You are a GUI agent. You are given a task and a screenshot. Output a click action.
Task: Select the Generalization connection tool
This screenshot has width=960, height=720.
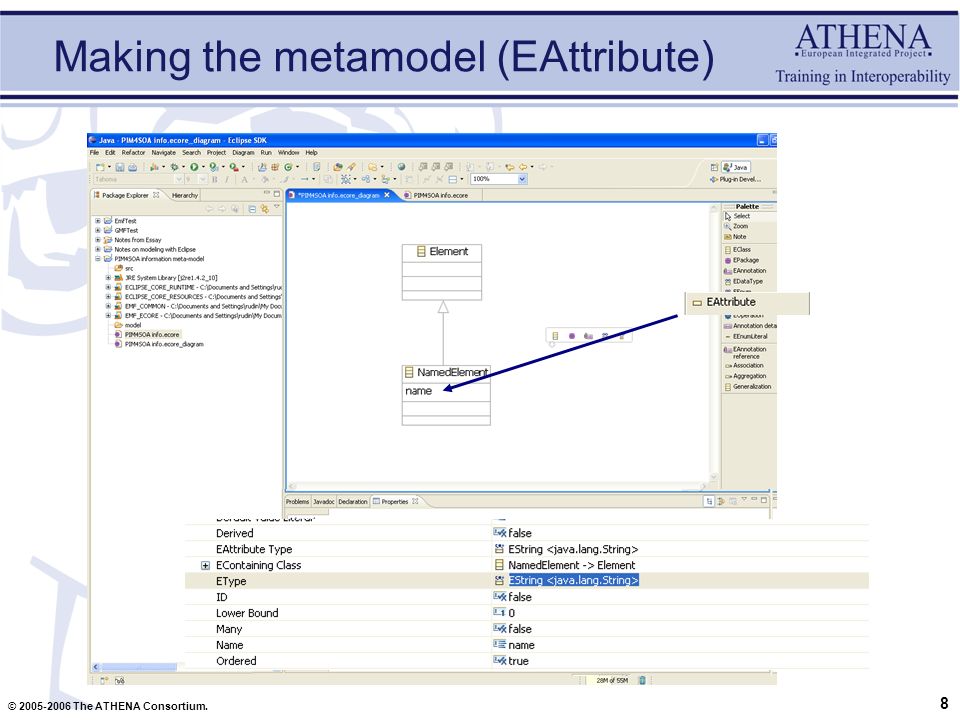tap(748, 387)
